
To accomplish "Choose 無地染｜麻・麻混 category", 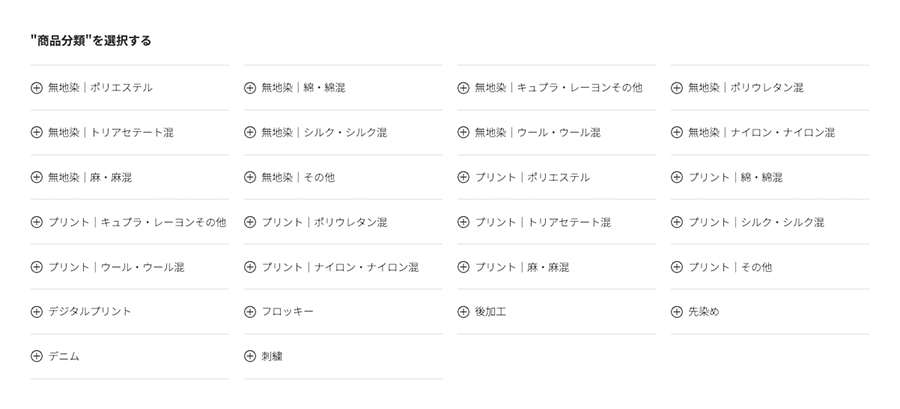I will [x=130, y=177].
